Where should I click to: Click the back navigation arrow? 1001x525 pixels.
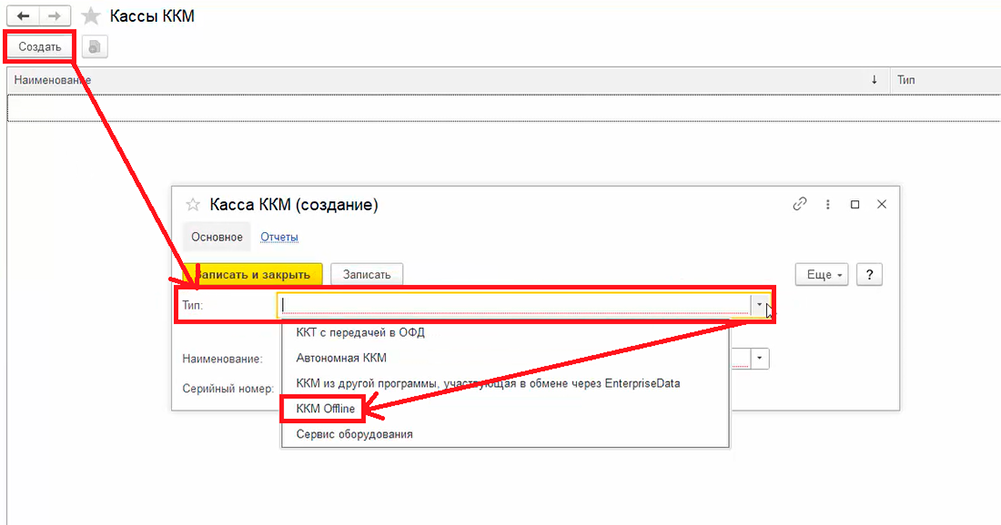click(22, 16)
